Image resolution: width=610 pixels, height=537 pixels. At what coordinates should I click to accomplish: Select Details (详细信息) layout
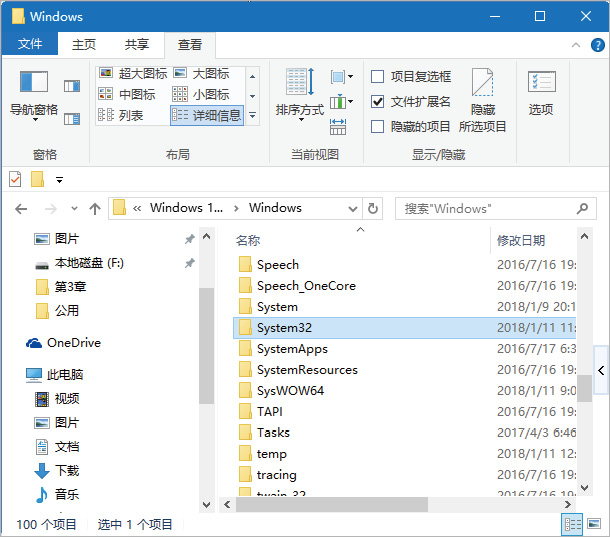point(207,115)
